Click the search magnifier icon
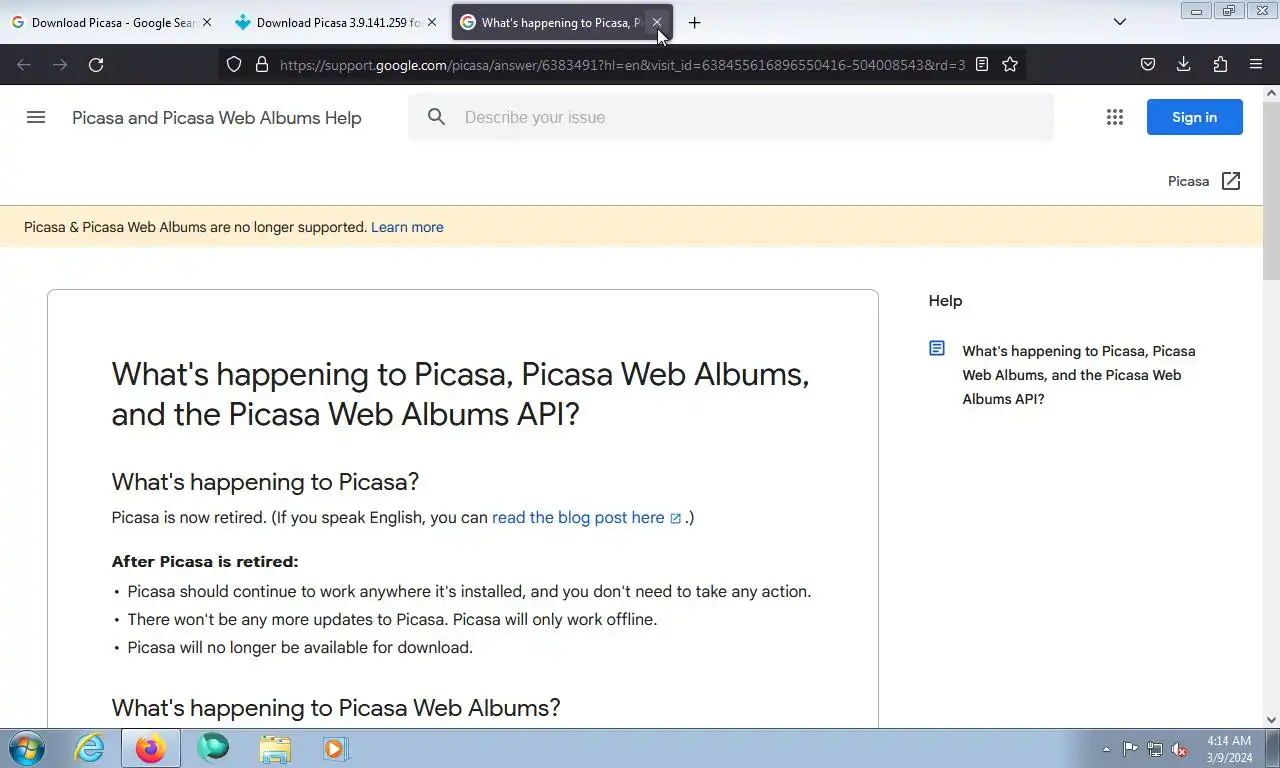 tap(436, 117)
